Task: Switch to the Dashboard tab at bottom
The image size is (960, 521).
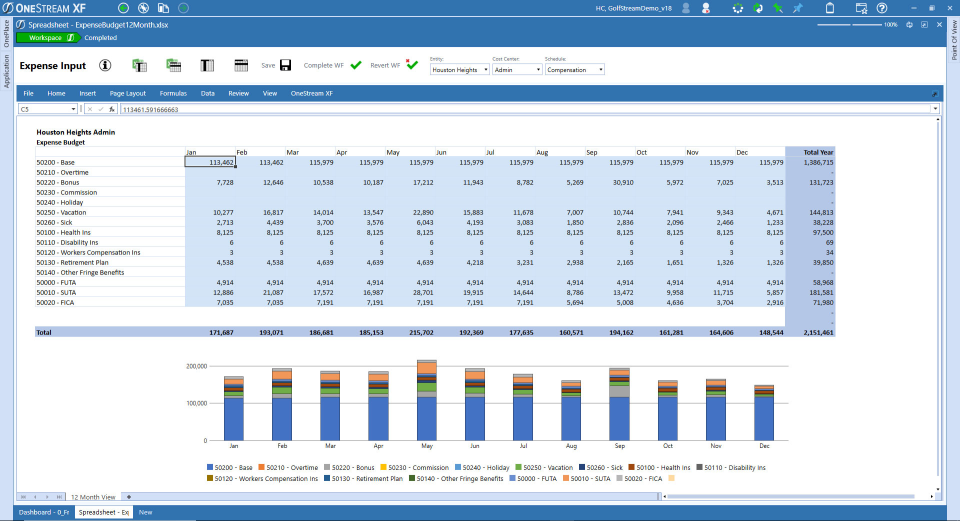Action: click(45, 512)
